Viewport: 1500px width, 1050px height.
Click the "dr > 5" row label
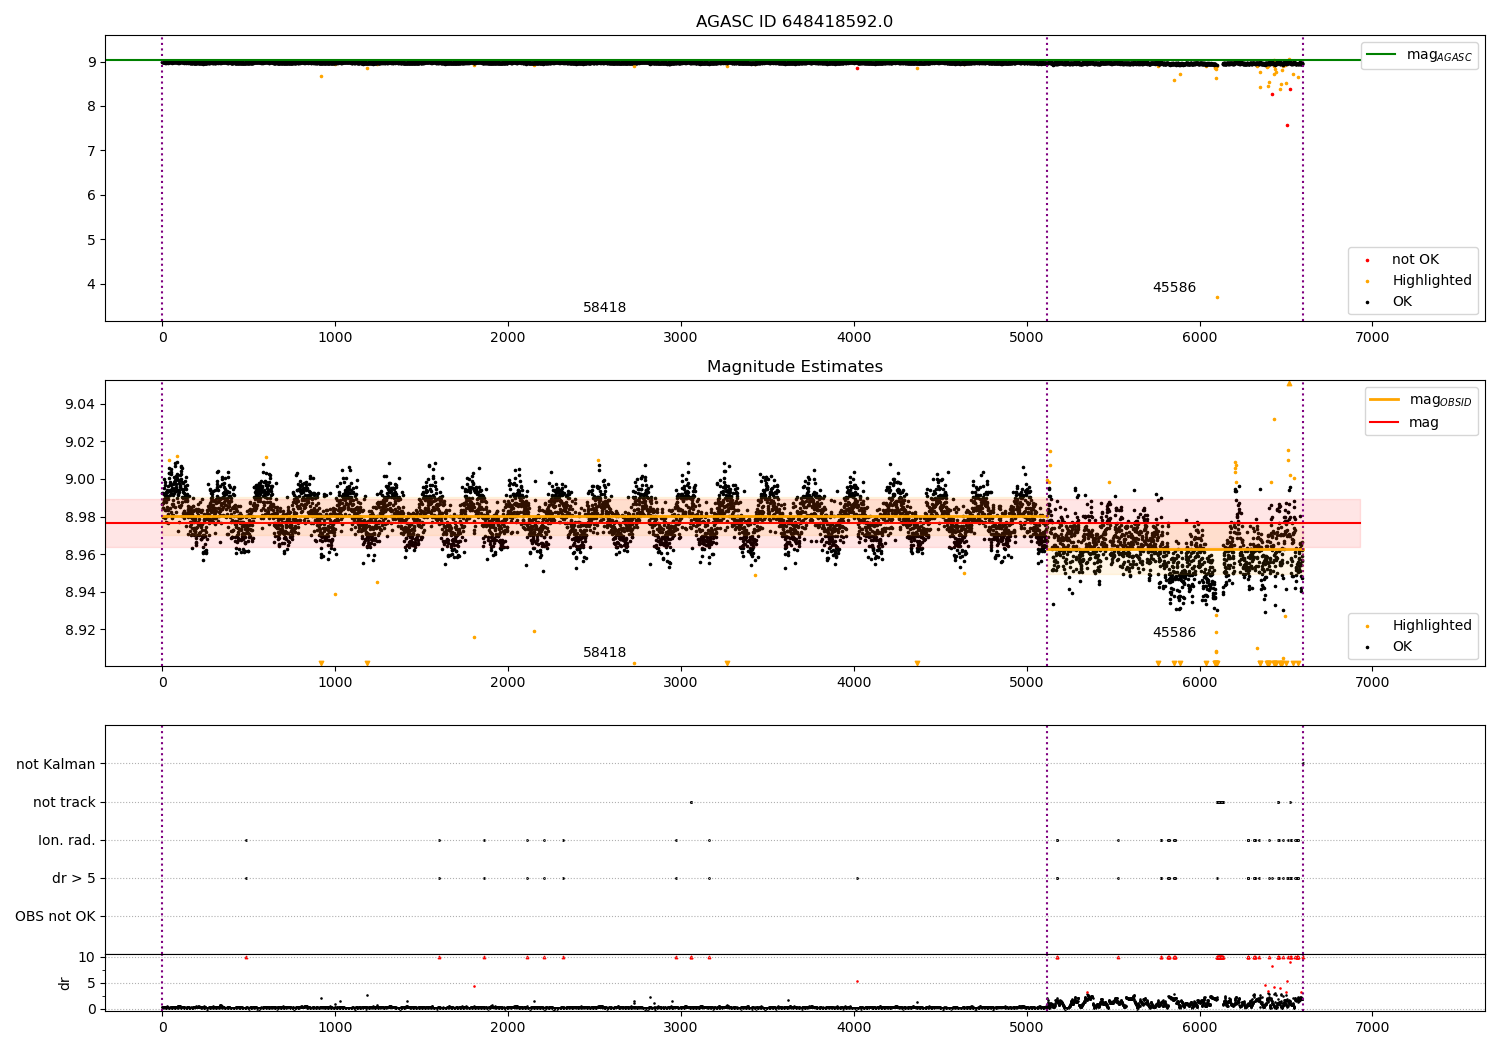(74, 879)
